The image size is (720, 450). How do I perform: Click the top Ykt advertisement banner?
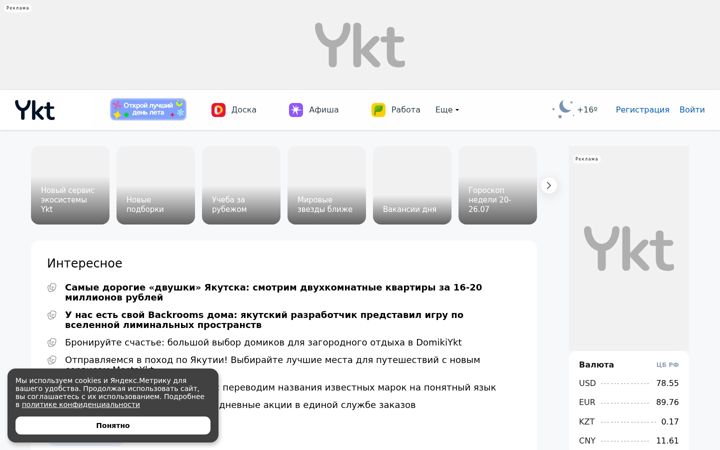tap(360, 45)
